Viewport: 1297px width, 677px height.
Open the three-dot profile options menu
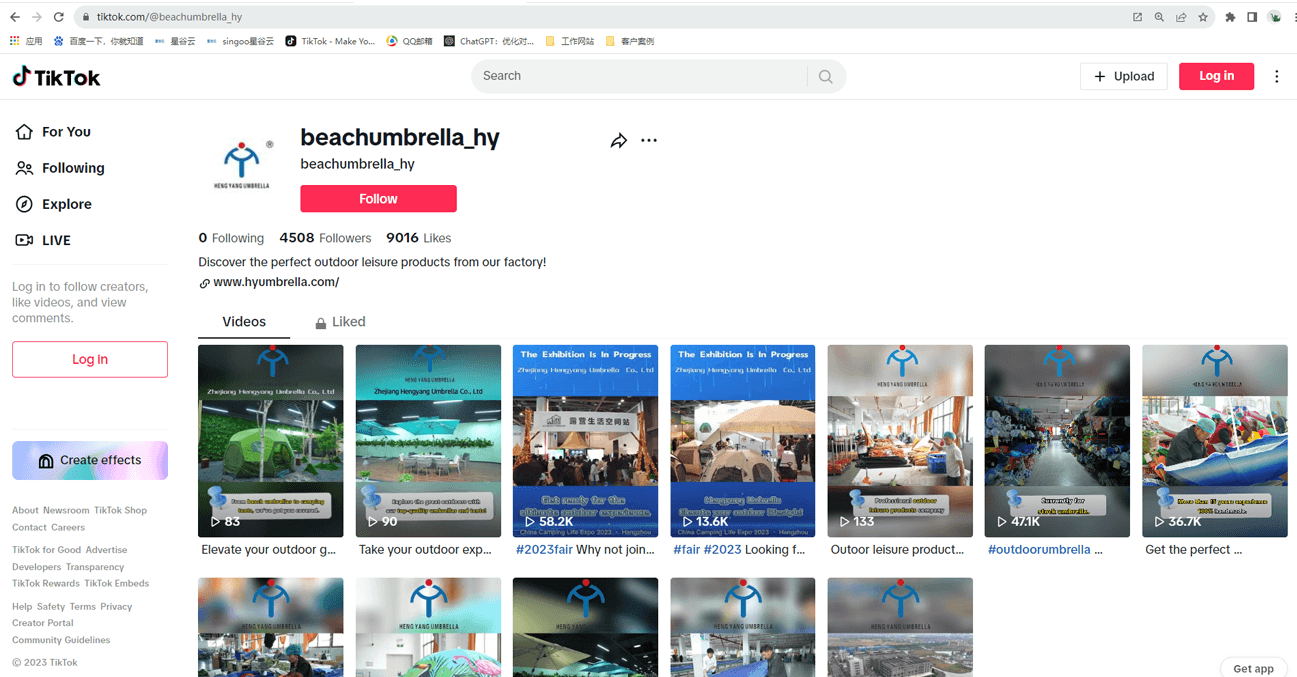[x=649, y=141]
